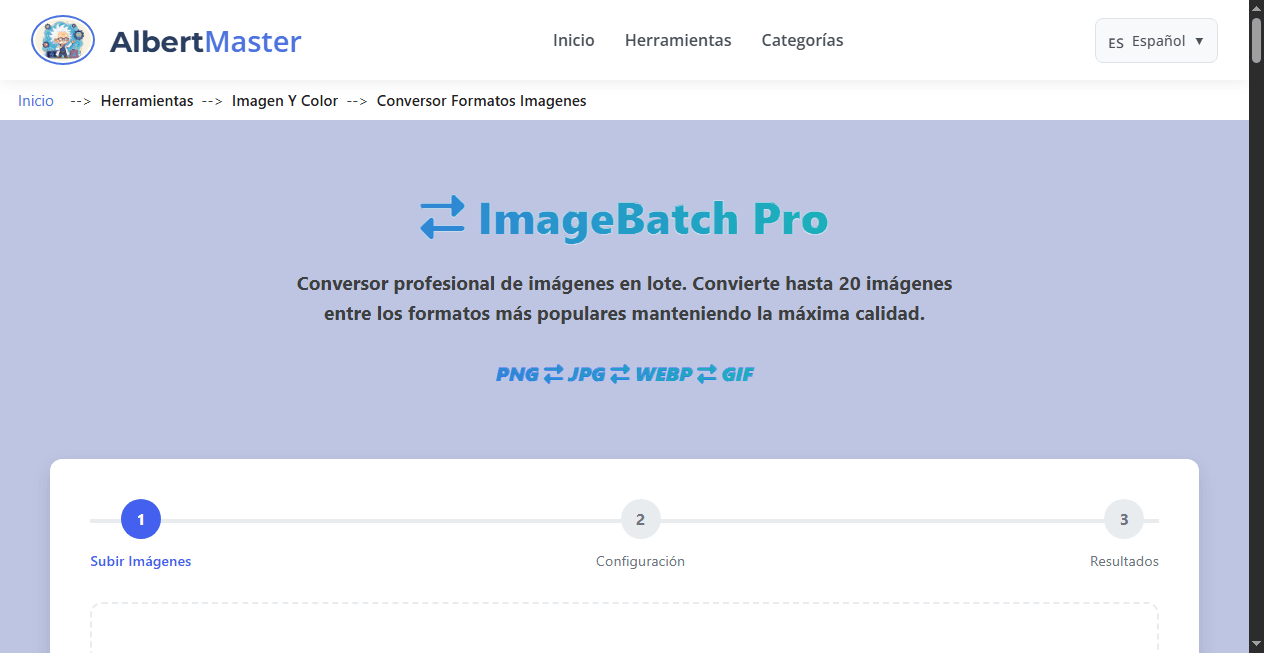Image resolution: width=1264 pixels, height=653 pixels.
Task: Click the Imagen Y Color breadcrumb link
Action: 285,101
